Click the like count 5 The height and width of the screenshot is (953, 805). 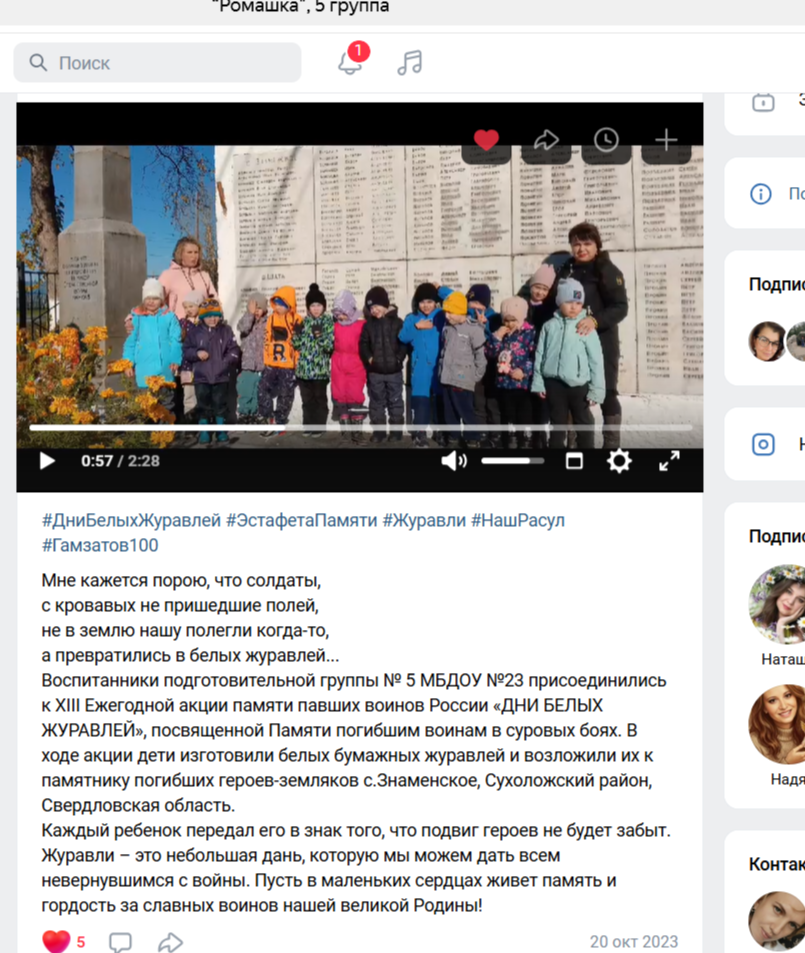[81, 942]
